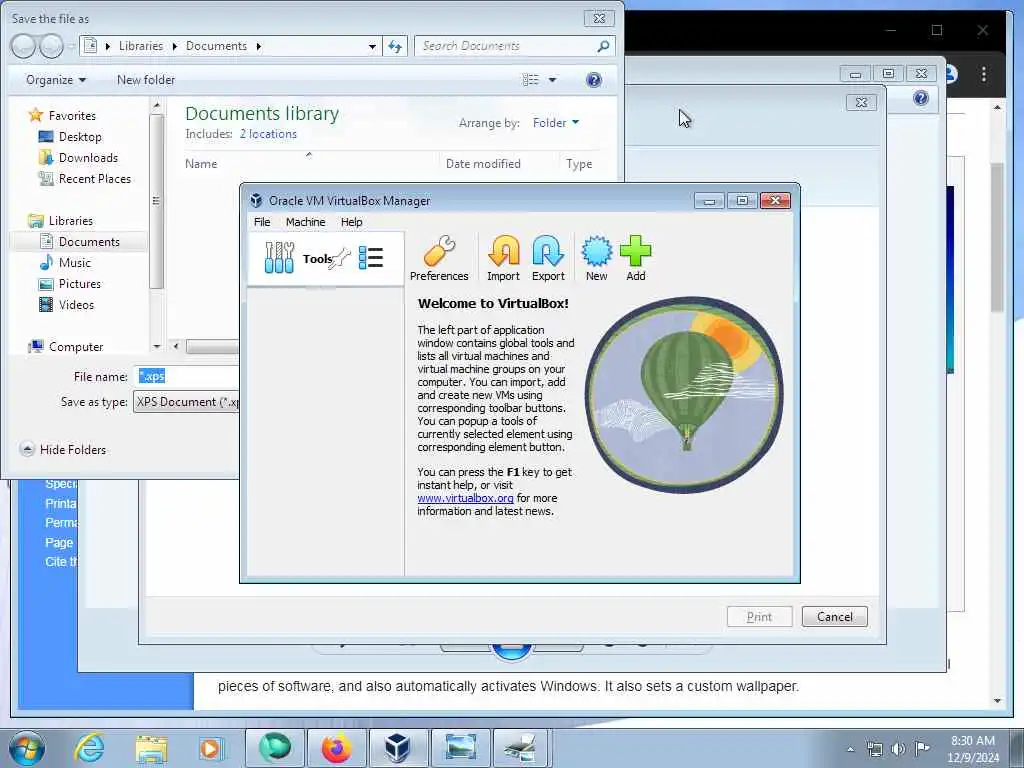Launch Internet Explorer from taskbar
The image size is (1024, 768).
89,748
